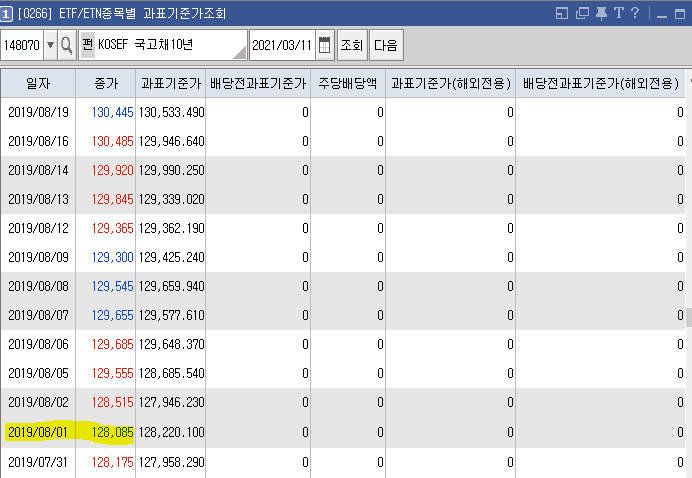Click tax base value 129,990.250

pos(171,170)
